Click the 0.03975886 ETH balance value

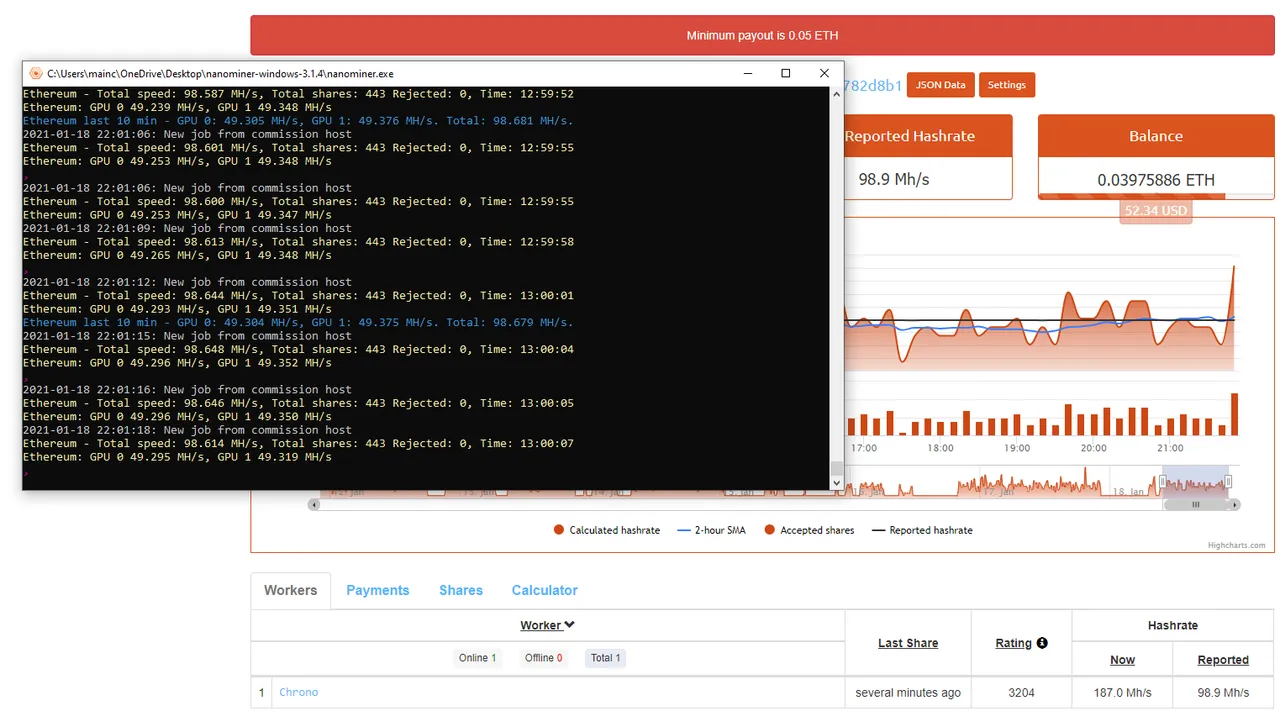(1156, 180)
